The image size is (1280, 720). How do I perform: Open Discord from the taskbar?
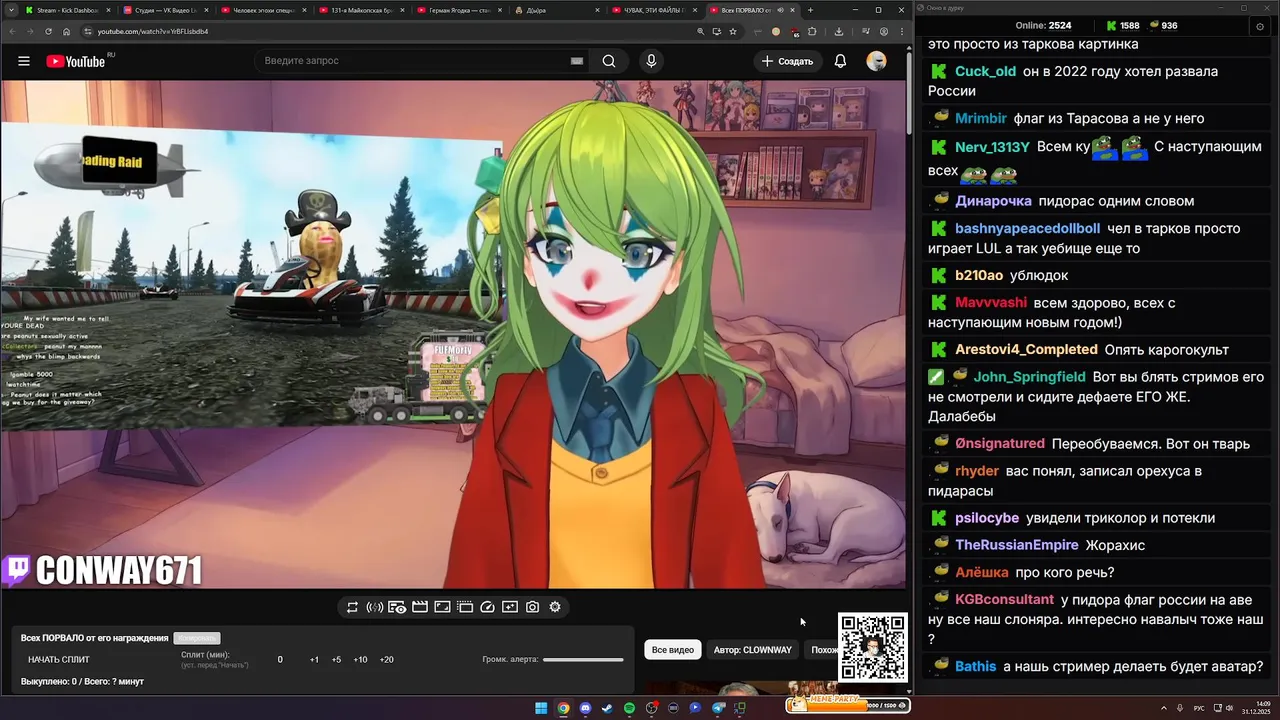point(585,708)
